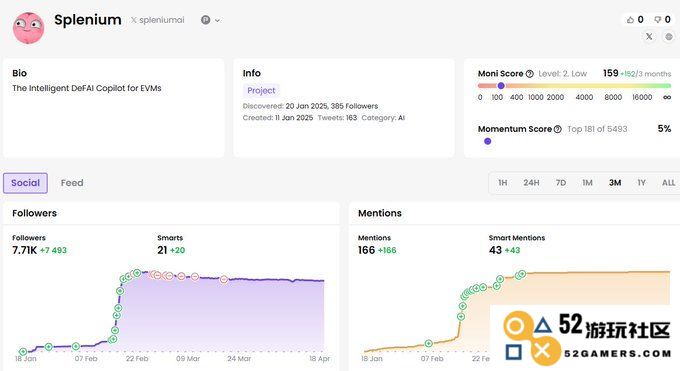
Task: Click the thumbs up vote icon
Action: click(630, 20)
